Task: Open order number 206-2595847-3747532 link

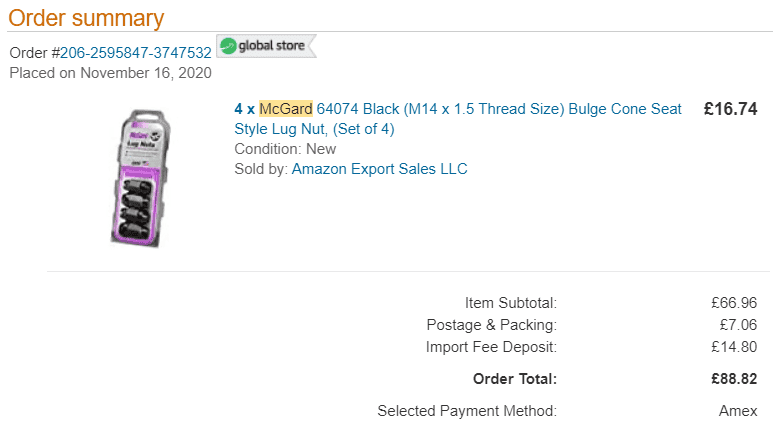Action: 136,53
